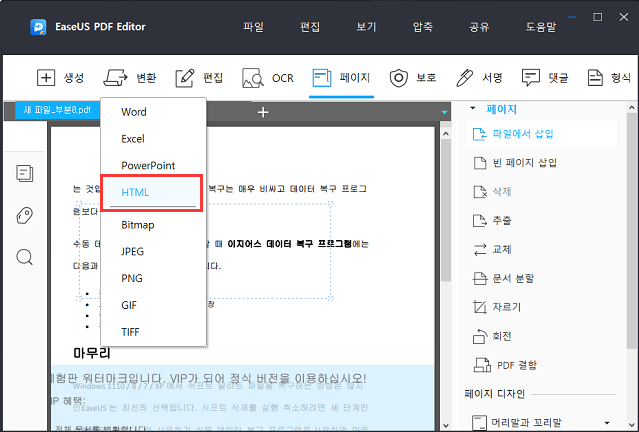Collapse the 페이지 section header
The height and width of the screenshot is (432, 639).
pos(473,108)
